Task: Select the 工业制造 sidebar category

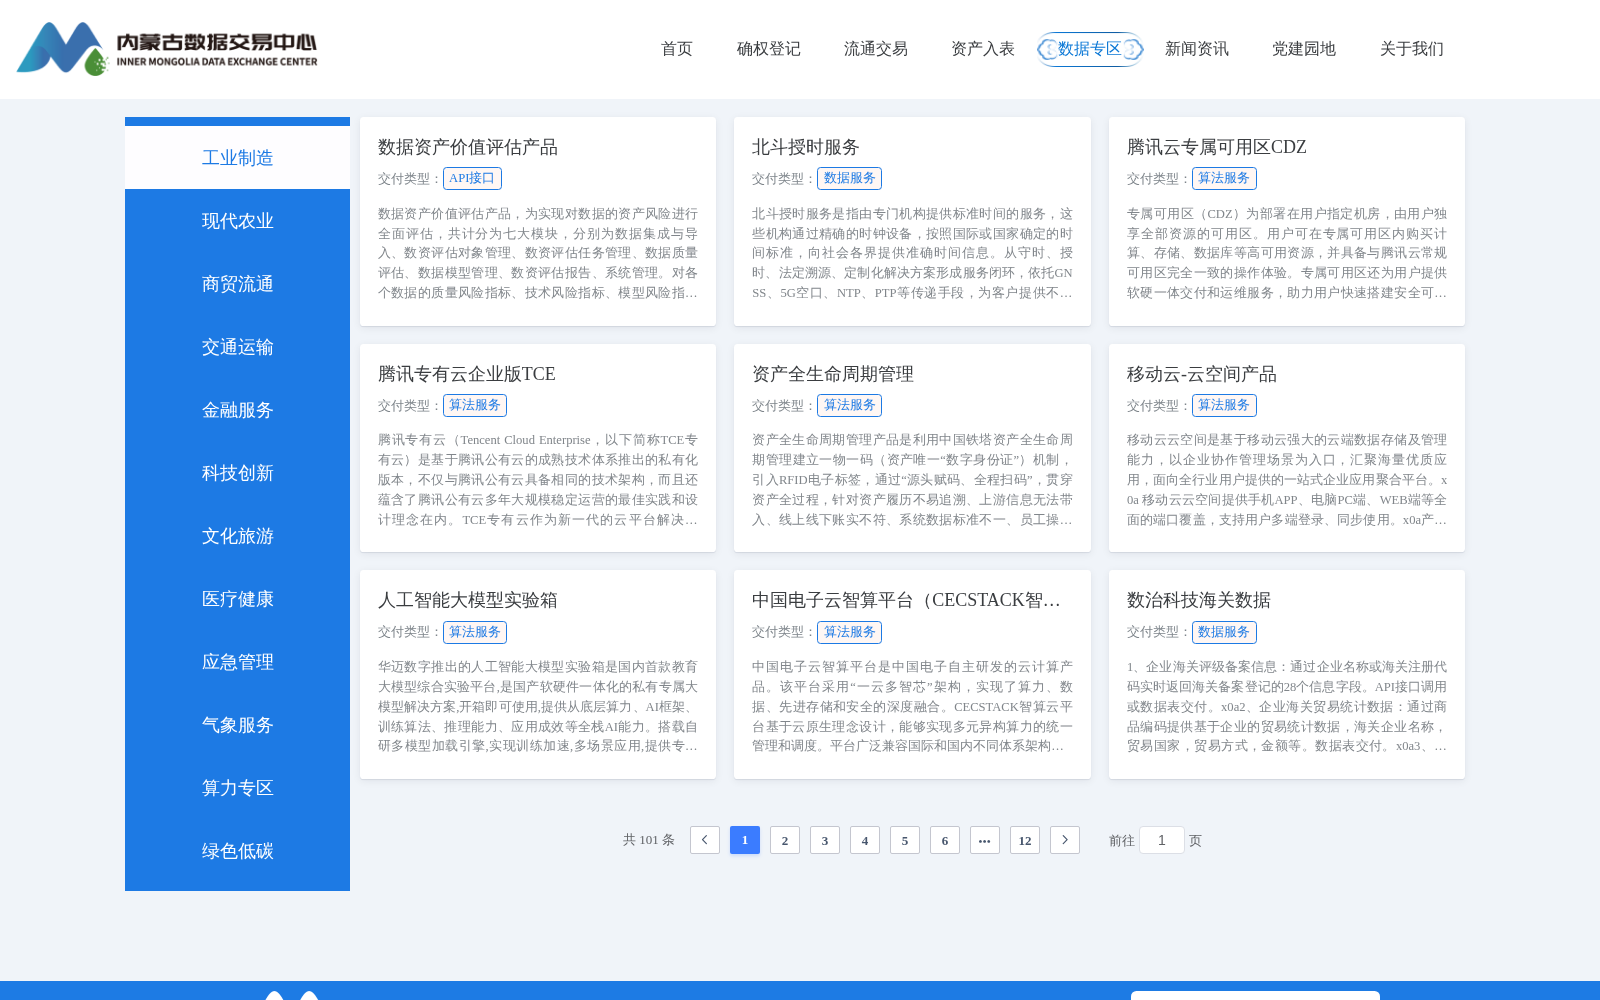Action: coord(237,158)
